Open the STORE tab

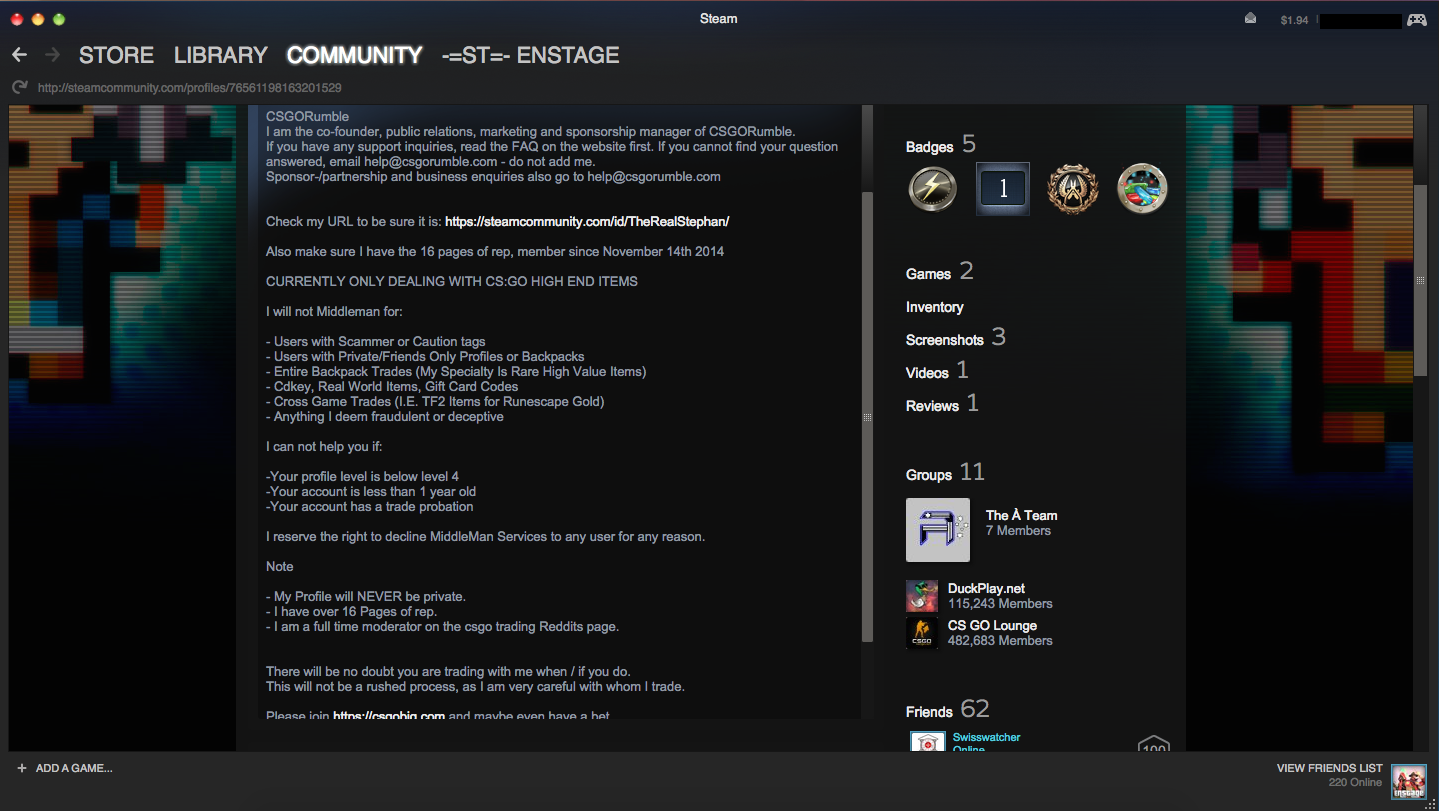116,55
